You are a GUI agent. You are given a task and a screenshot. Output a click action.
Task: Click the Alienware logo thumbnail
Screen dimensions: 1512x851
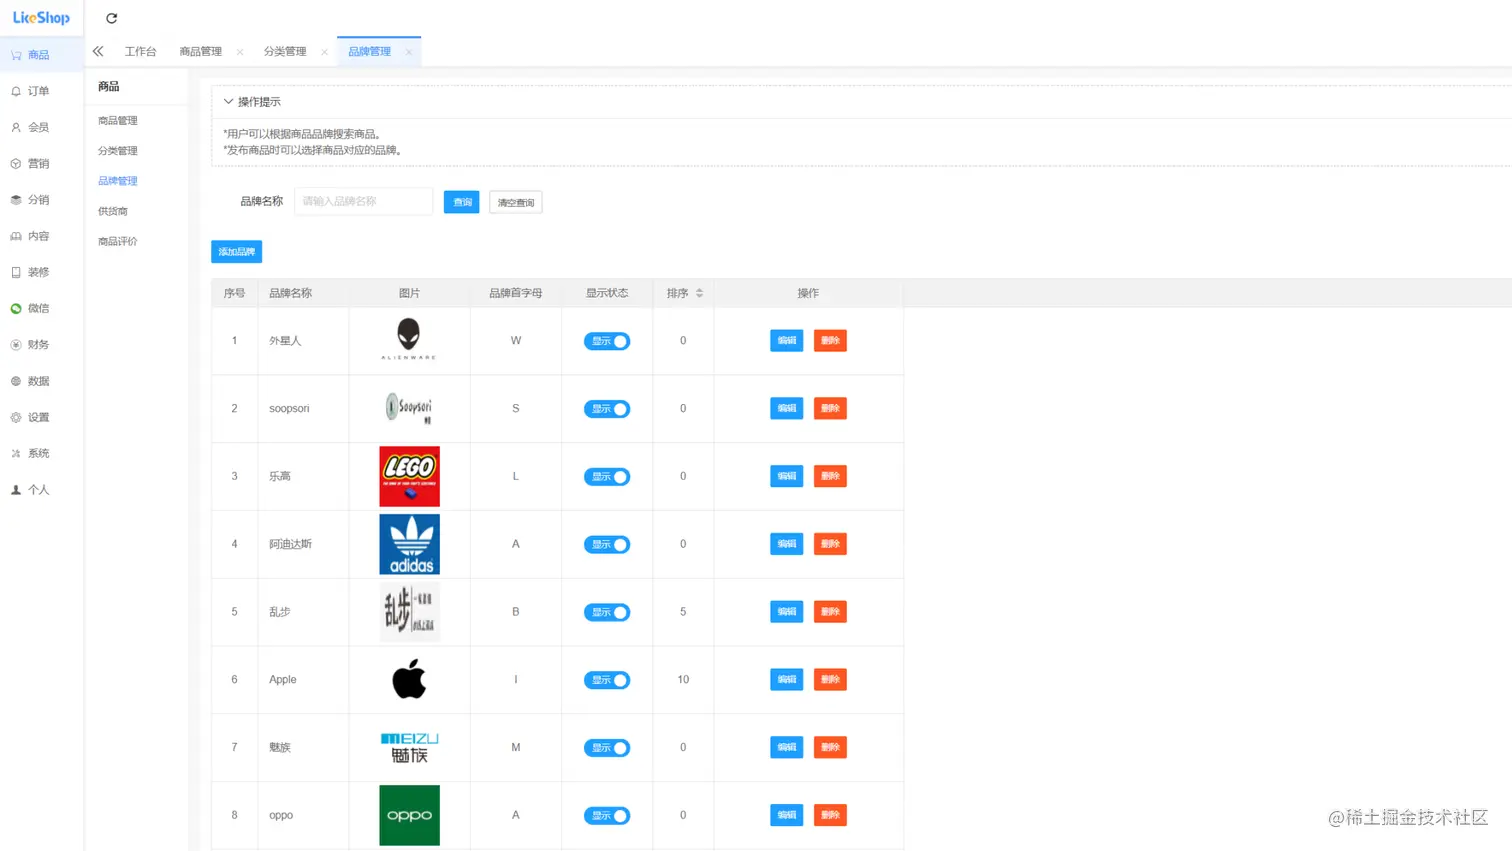pos(409,340)
